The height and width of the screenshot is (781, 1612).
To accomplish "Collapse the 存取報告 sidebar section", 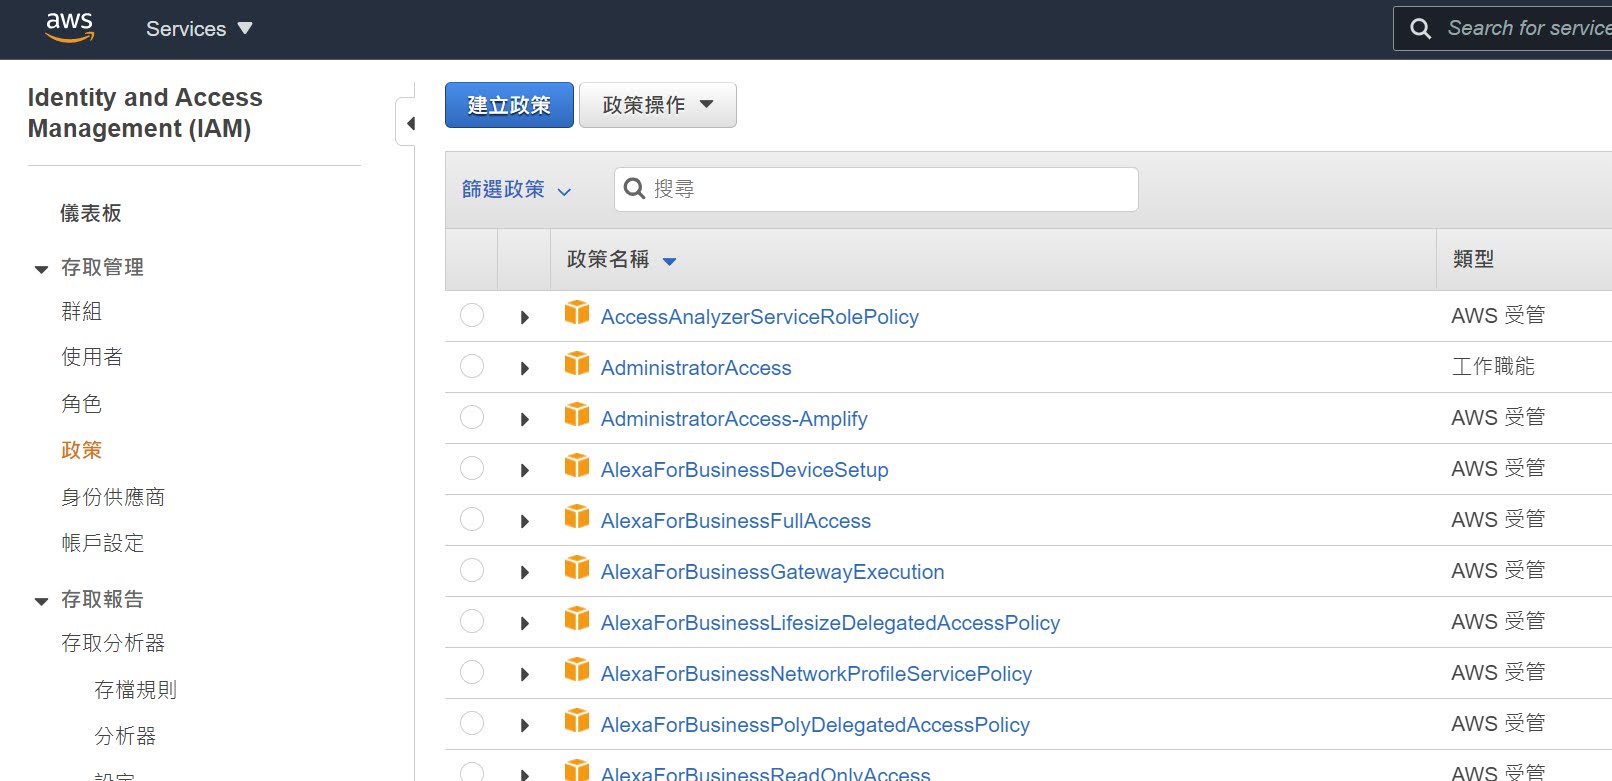I will 41,601.
